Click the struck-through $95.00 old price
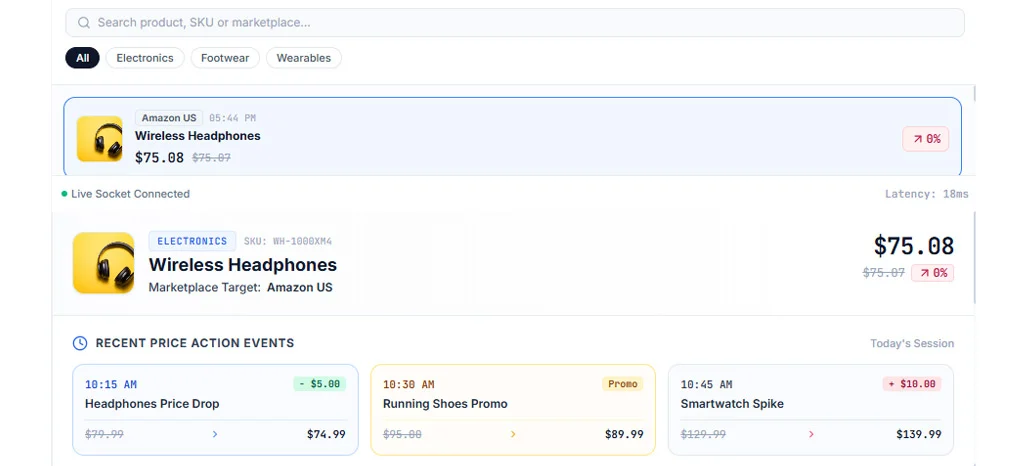Viewport: 1026px width, 466px height. tap(402, 435)
